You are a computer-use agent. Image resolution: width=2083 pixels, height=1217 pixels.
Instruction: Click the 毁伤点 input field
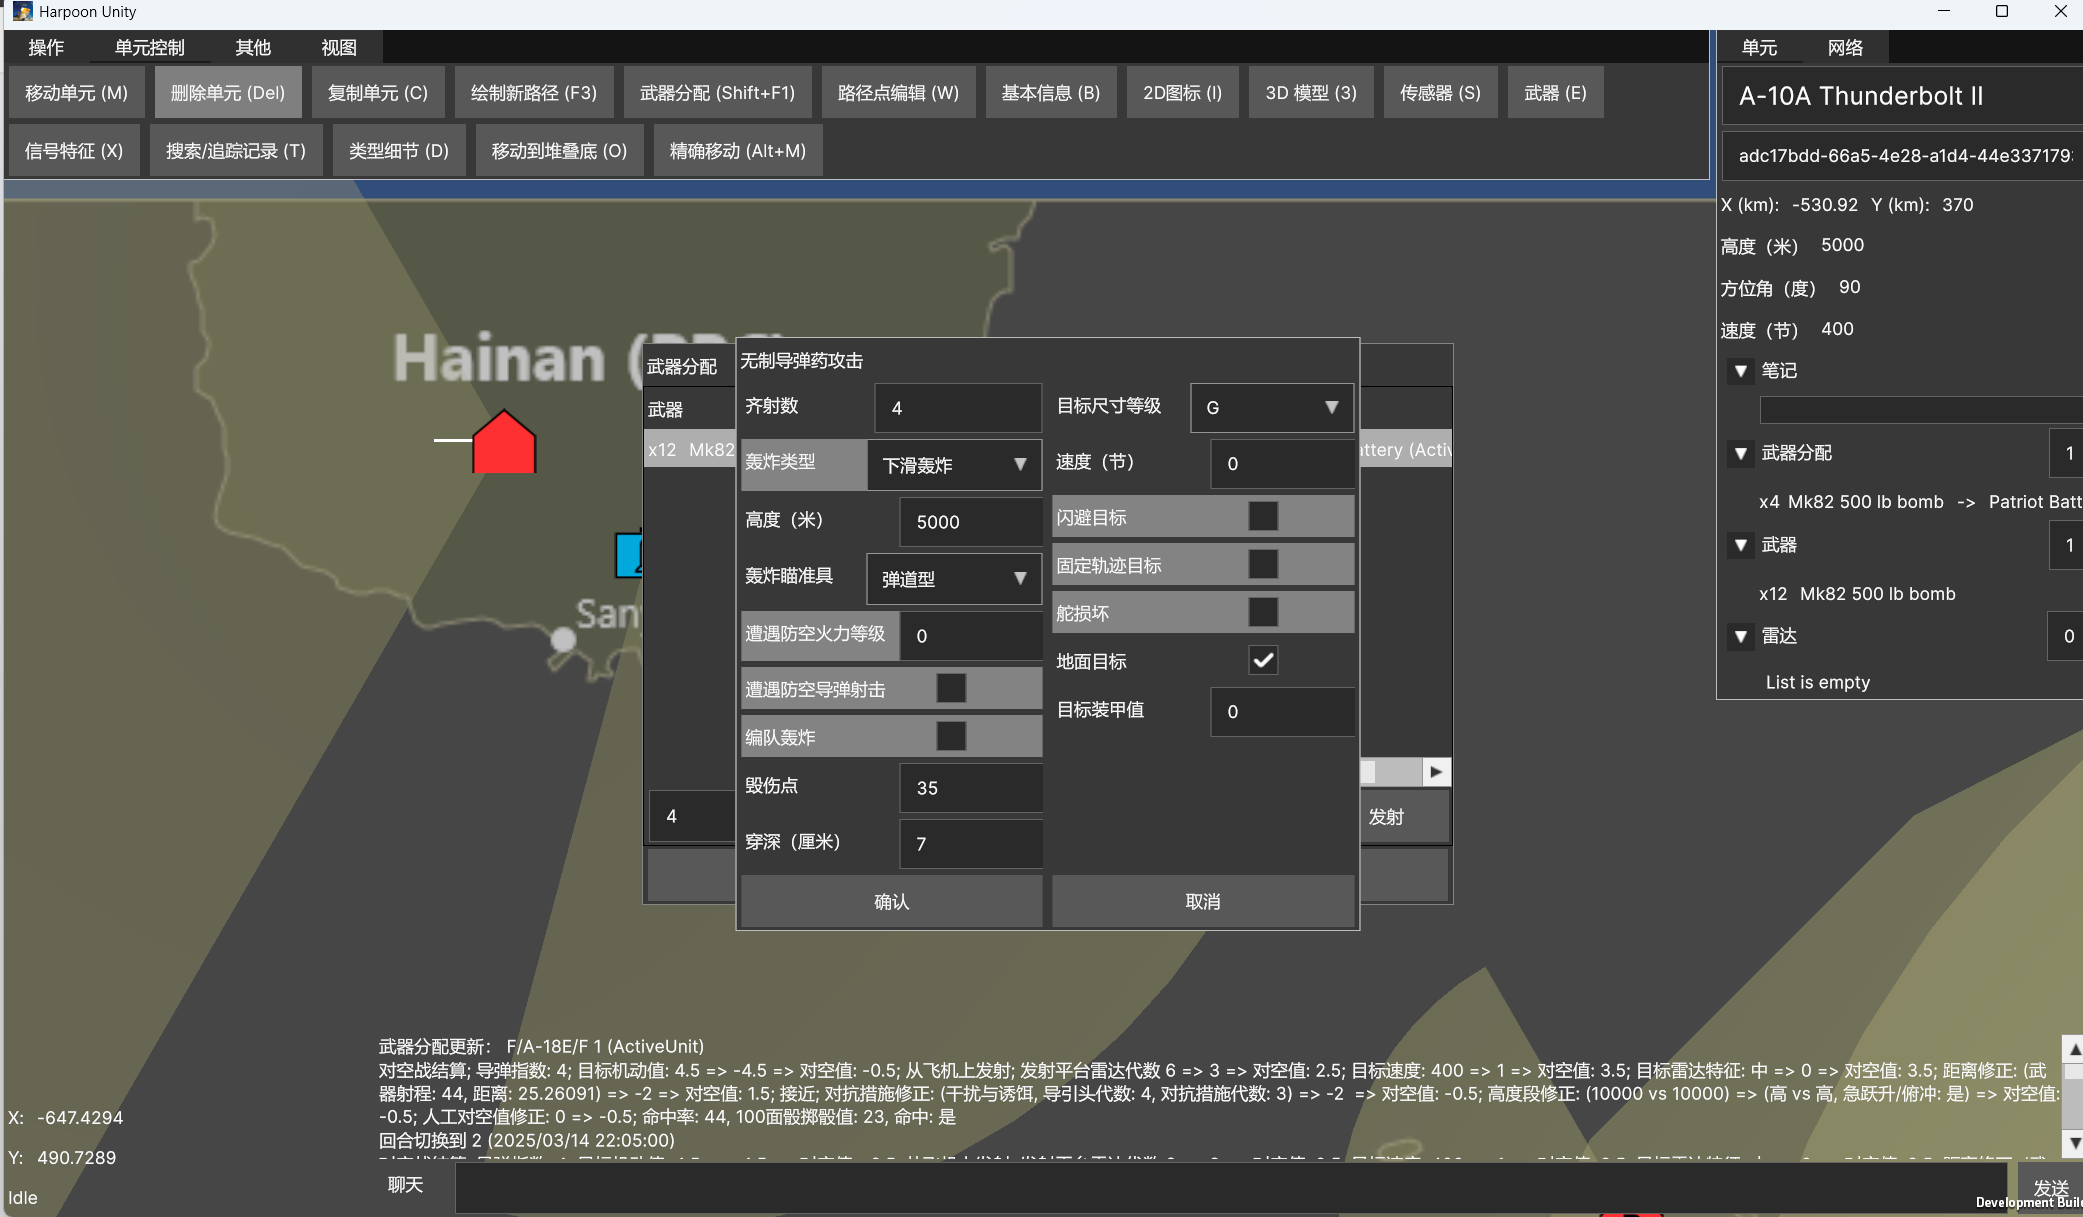click(x=970, y=788)
